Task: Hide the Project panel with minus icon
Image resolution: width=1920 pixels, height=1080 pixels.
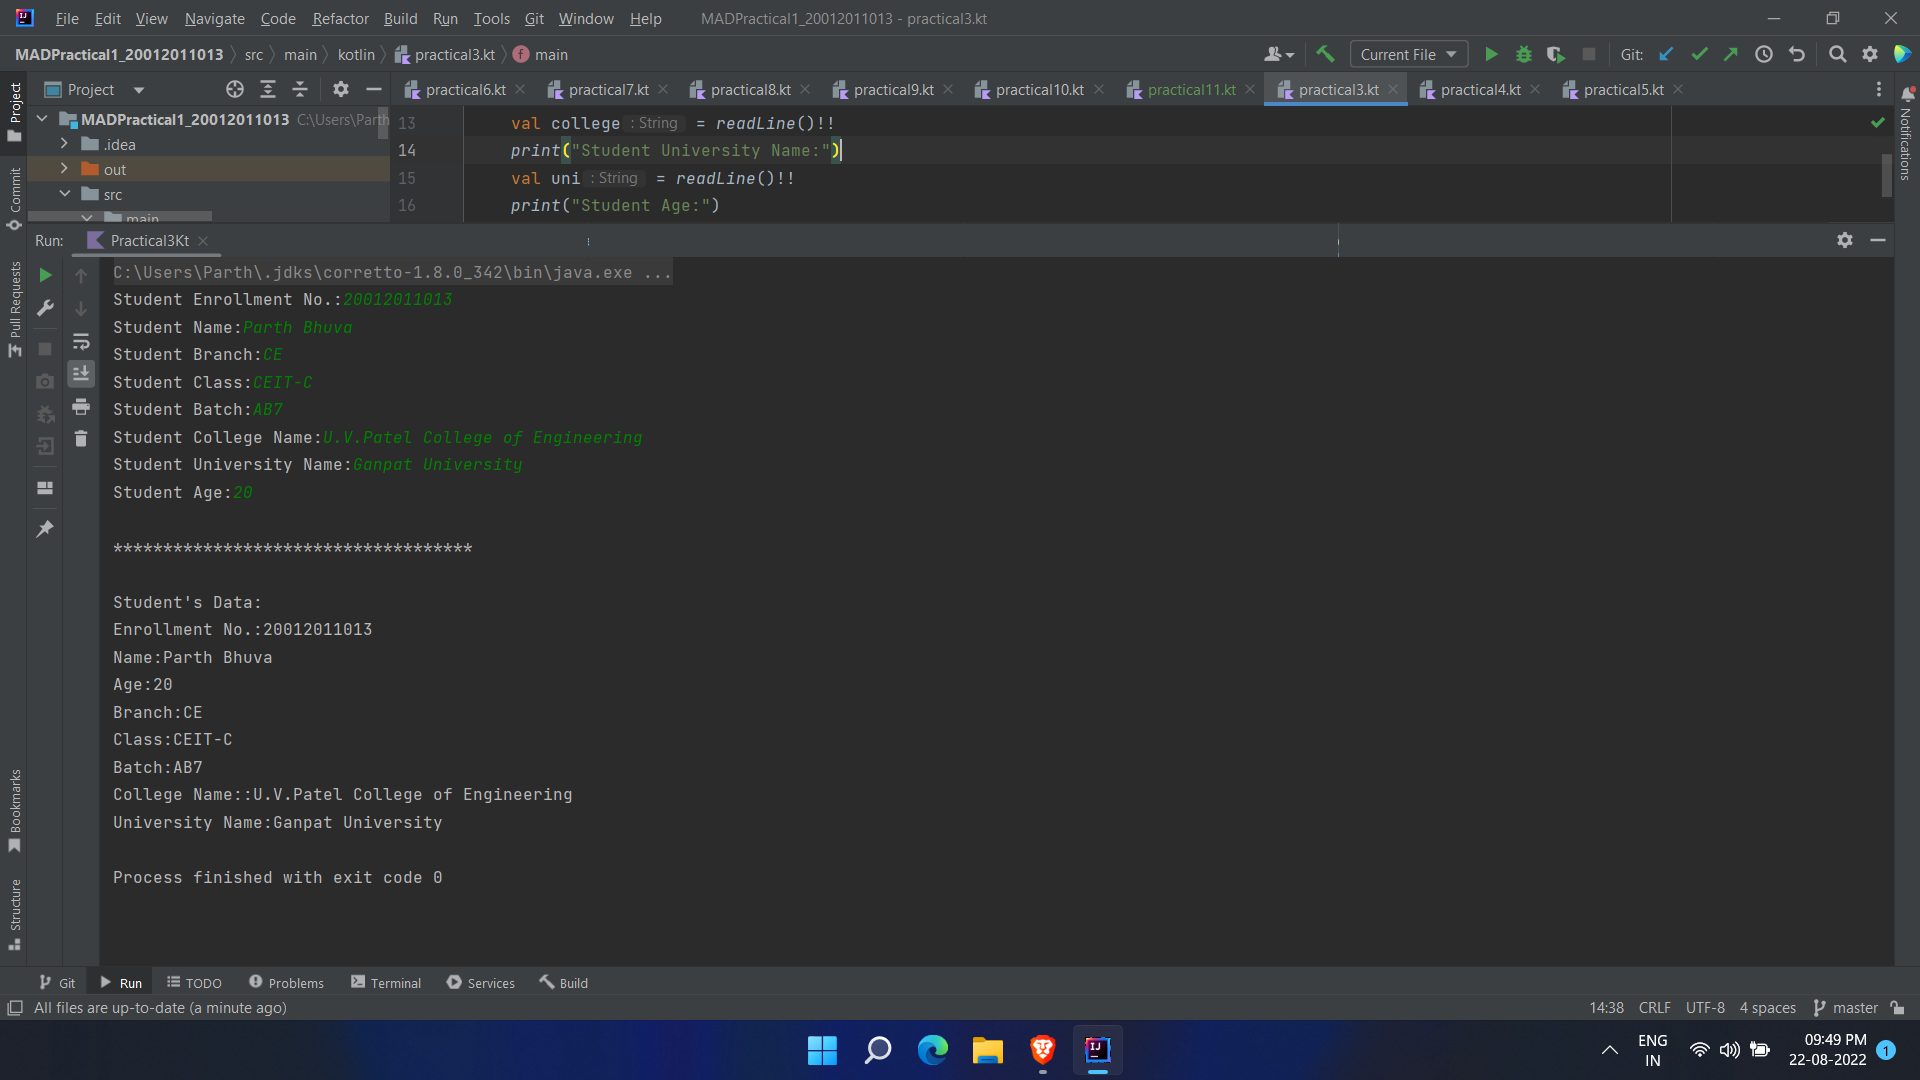Action: pos(374,89)
